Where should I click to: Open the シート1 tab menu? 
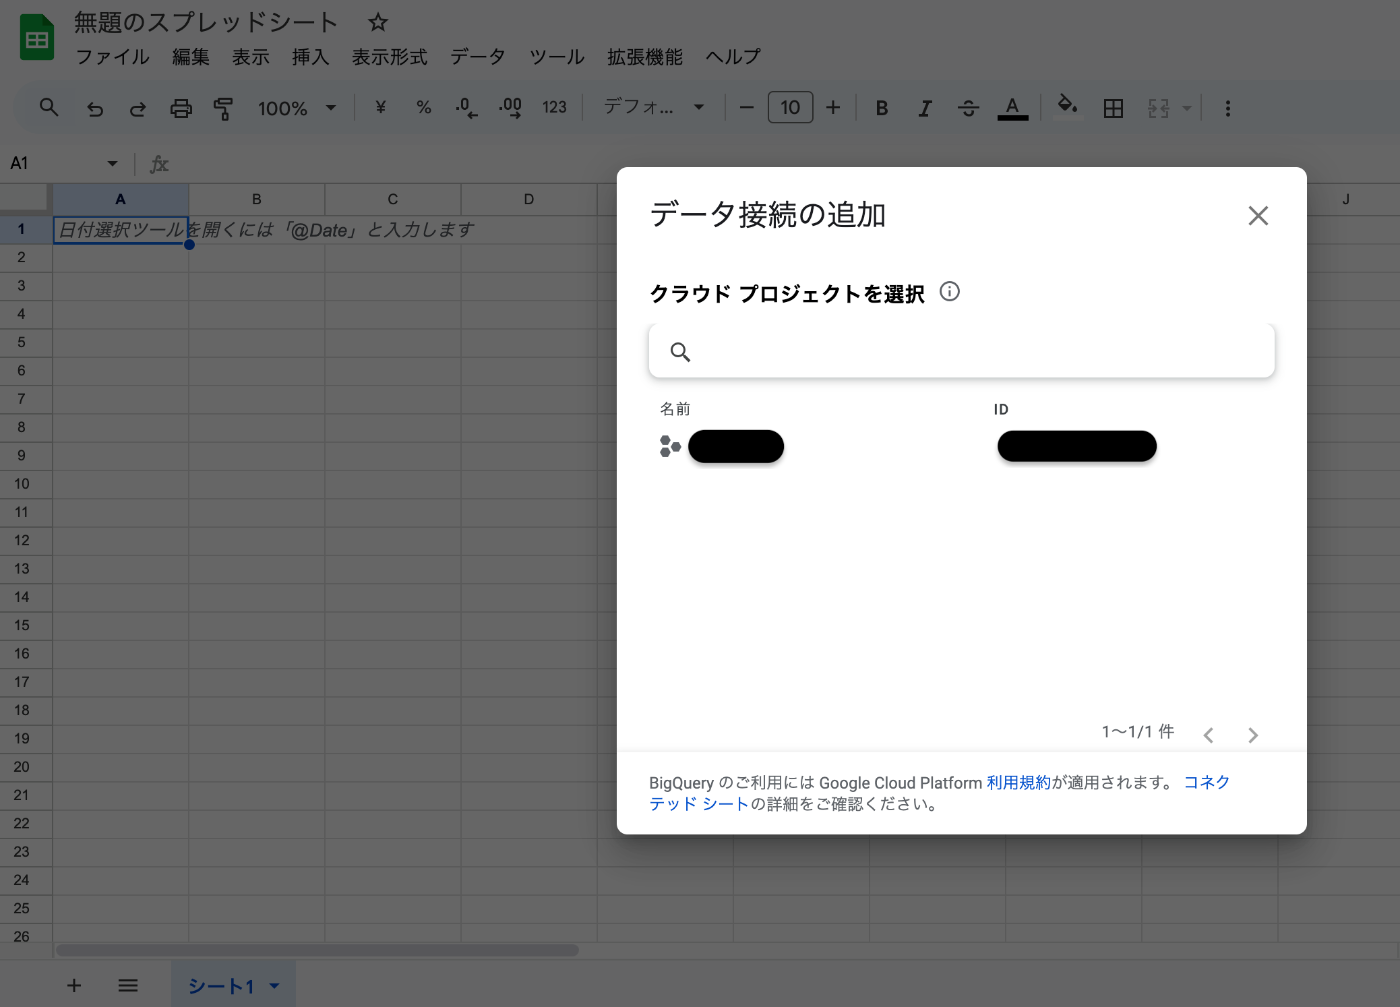click(274, 985)
